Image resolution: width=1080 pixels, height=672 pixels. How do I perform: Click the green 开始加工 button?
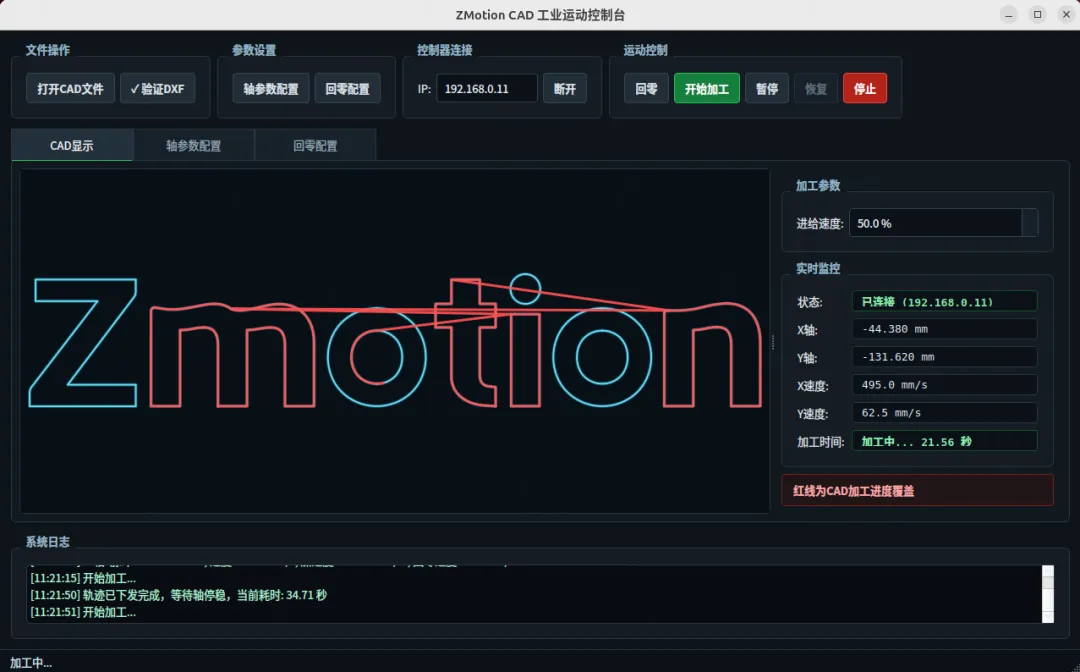point(707,89)
